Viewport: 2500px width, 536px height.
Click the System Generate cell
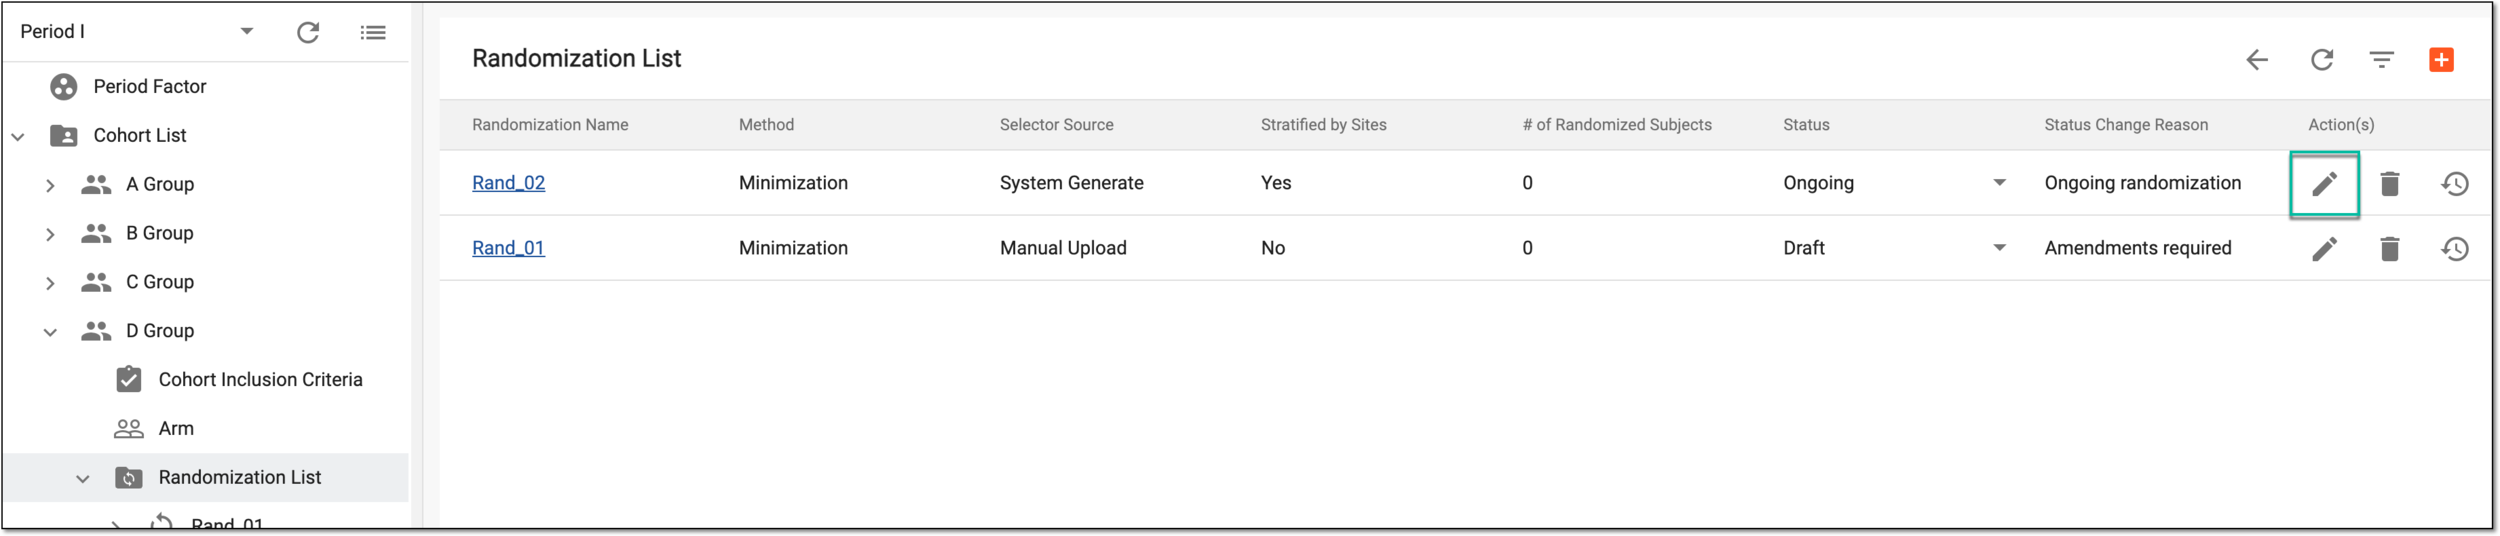(1071, 183)
